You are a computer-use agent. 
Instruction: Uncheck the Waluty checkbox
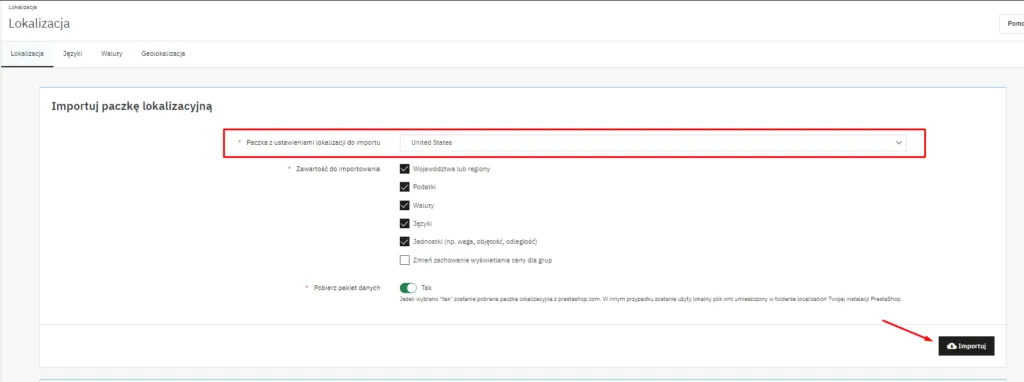pyautogui.click(x=404, y=205)
